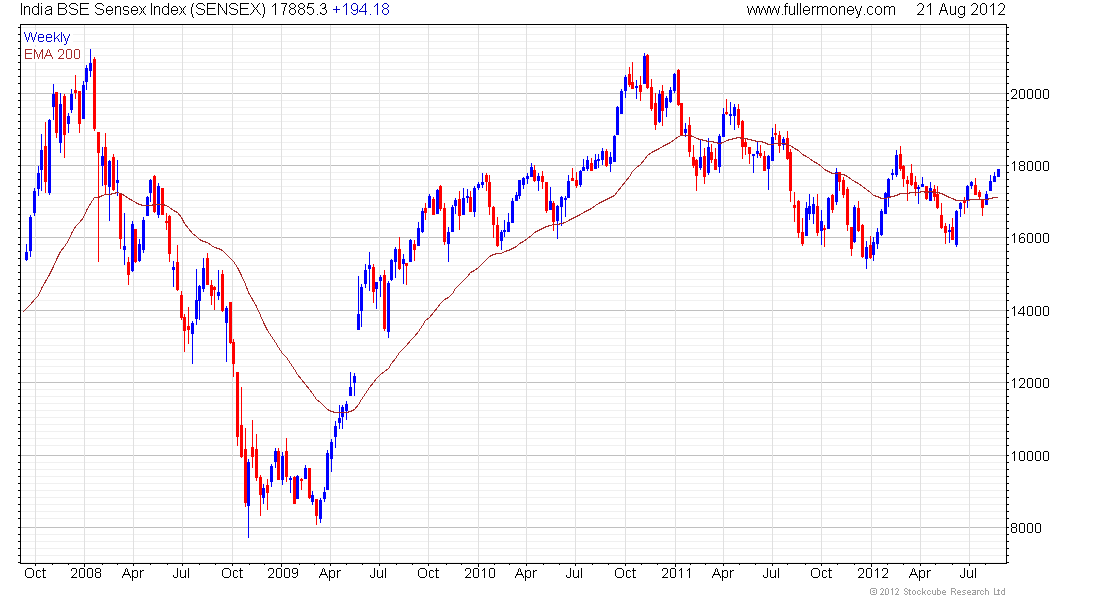Click the 2008 year marker on time axis

[86, 573]
